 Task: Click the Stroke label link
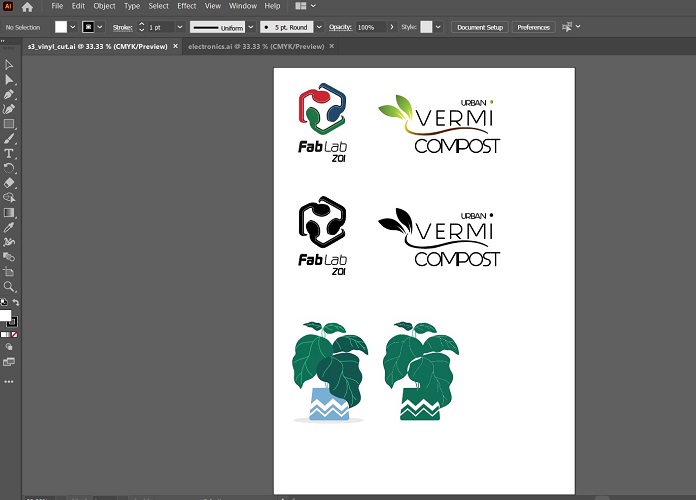pyautogui.click(x=123, y=28)
